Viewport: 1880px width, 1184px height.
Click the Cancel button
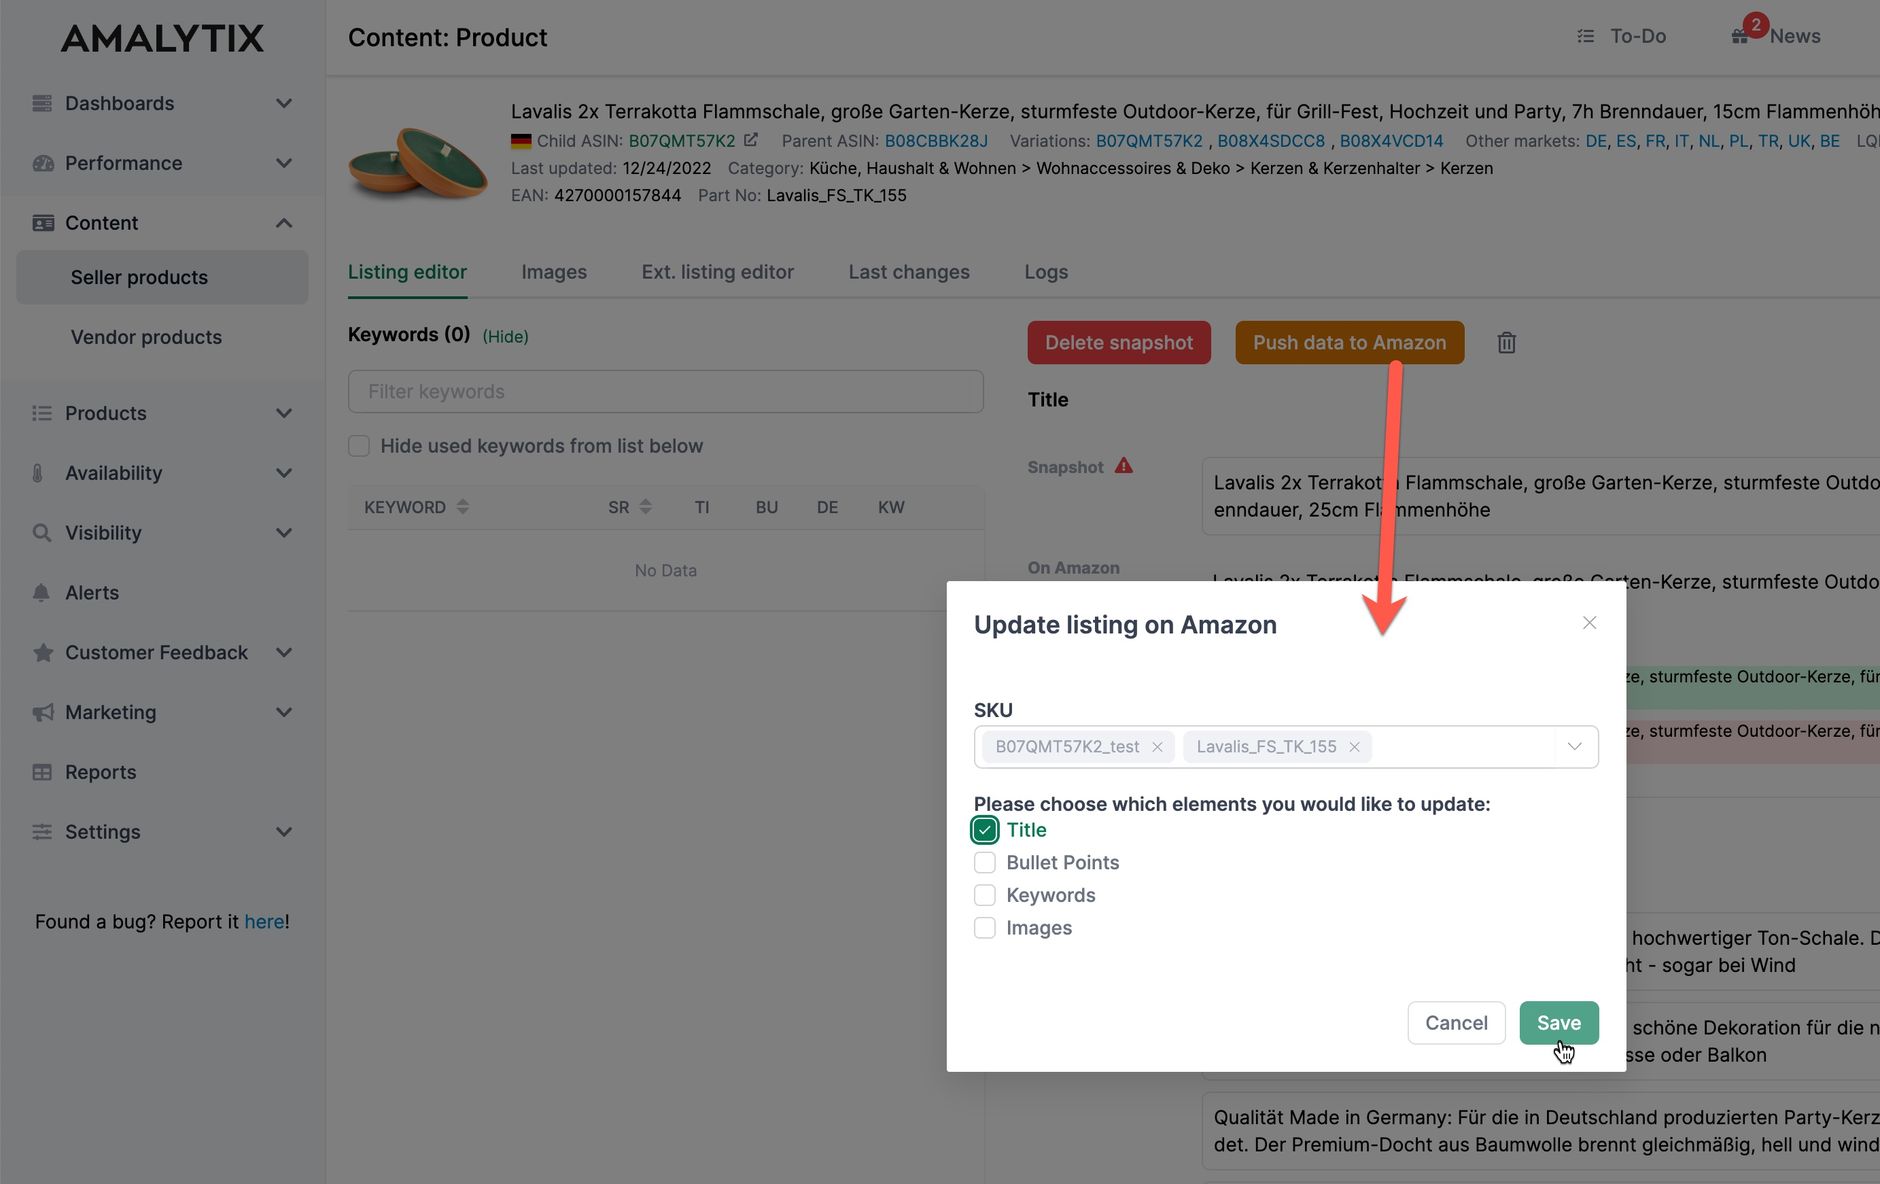click(x=1456, y=1023)
